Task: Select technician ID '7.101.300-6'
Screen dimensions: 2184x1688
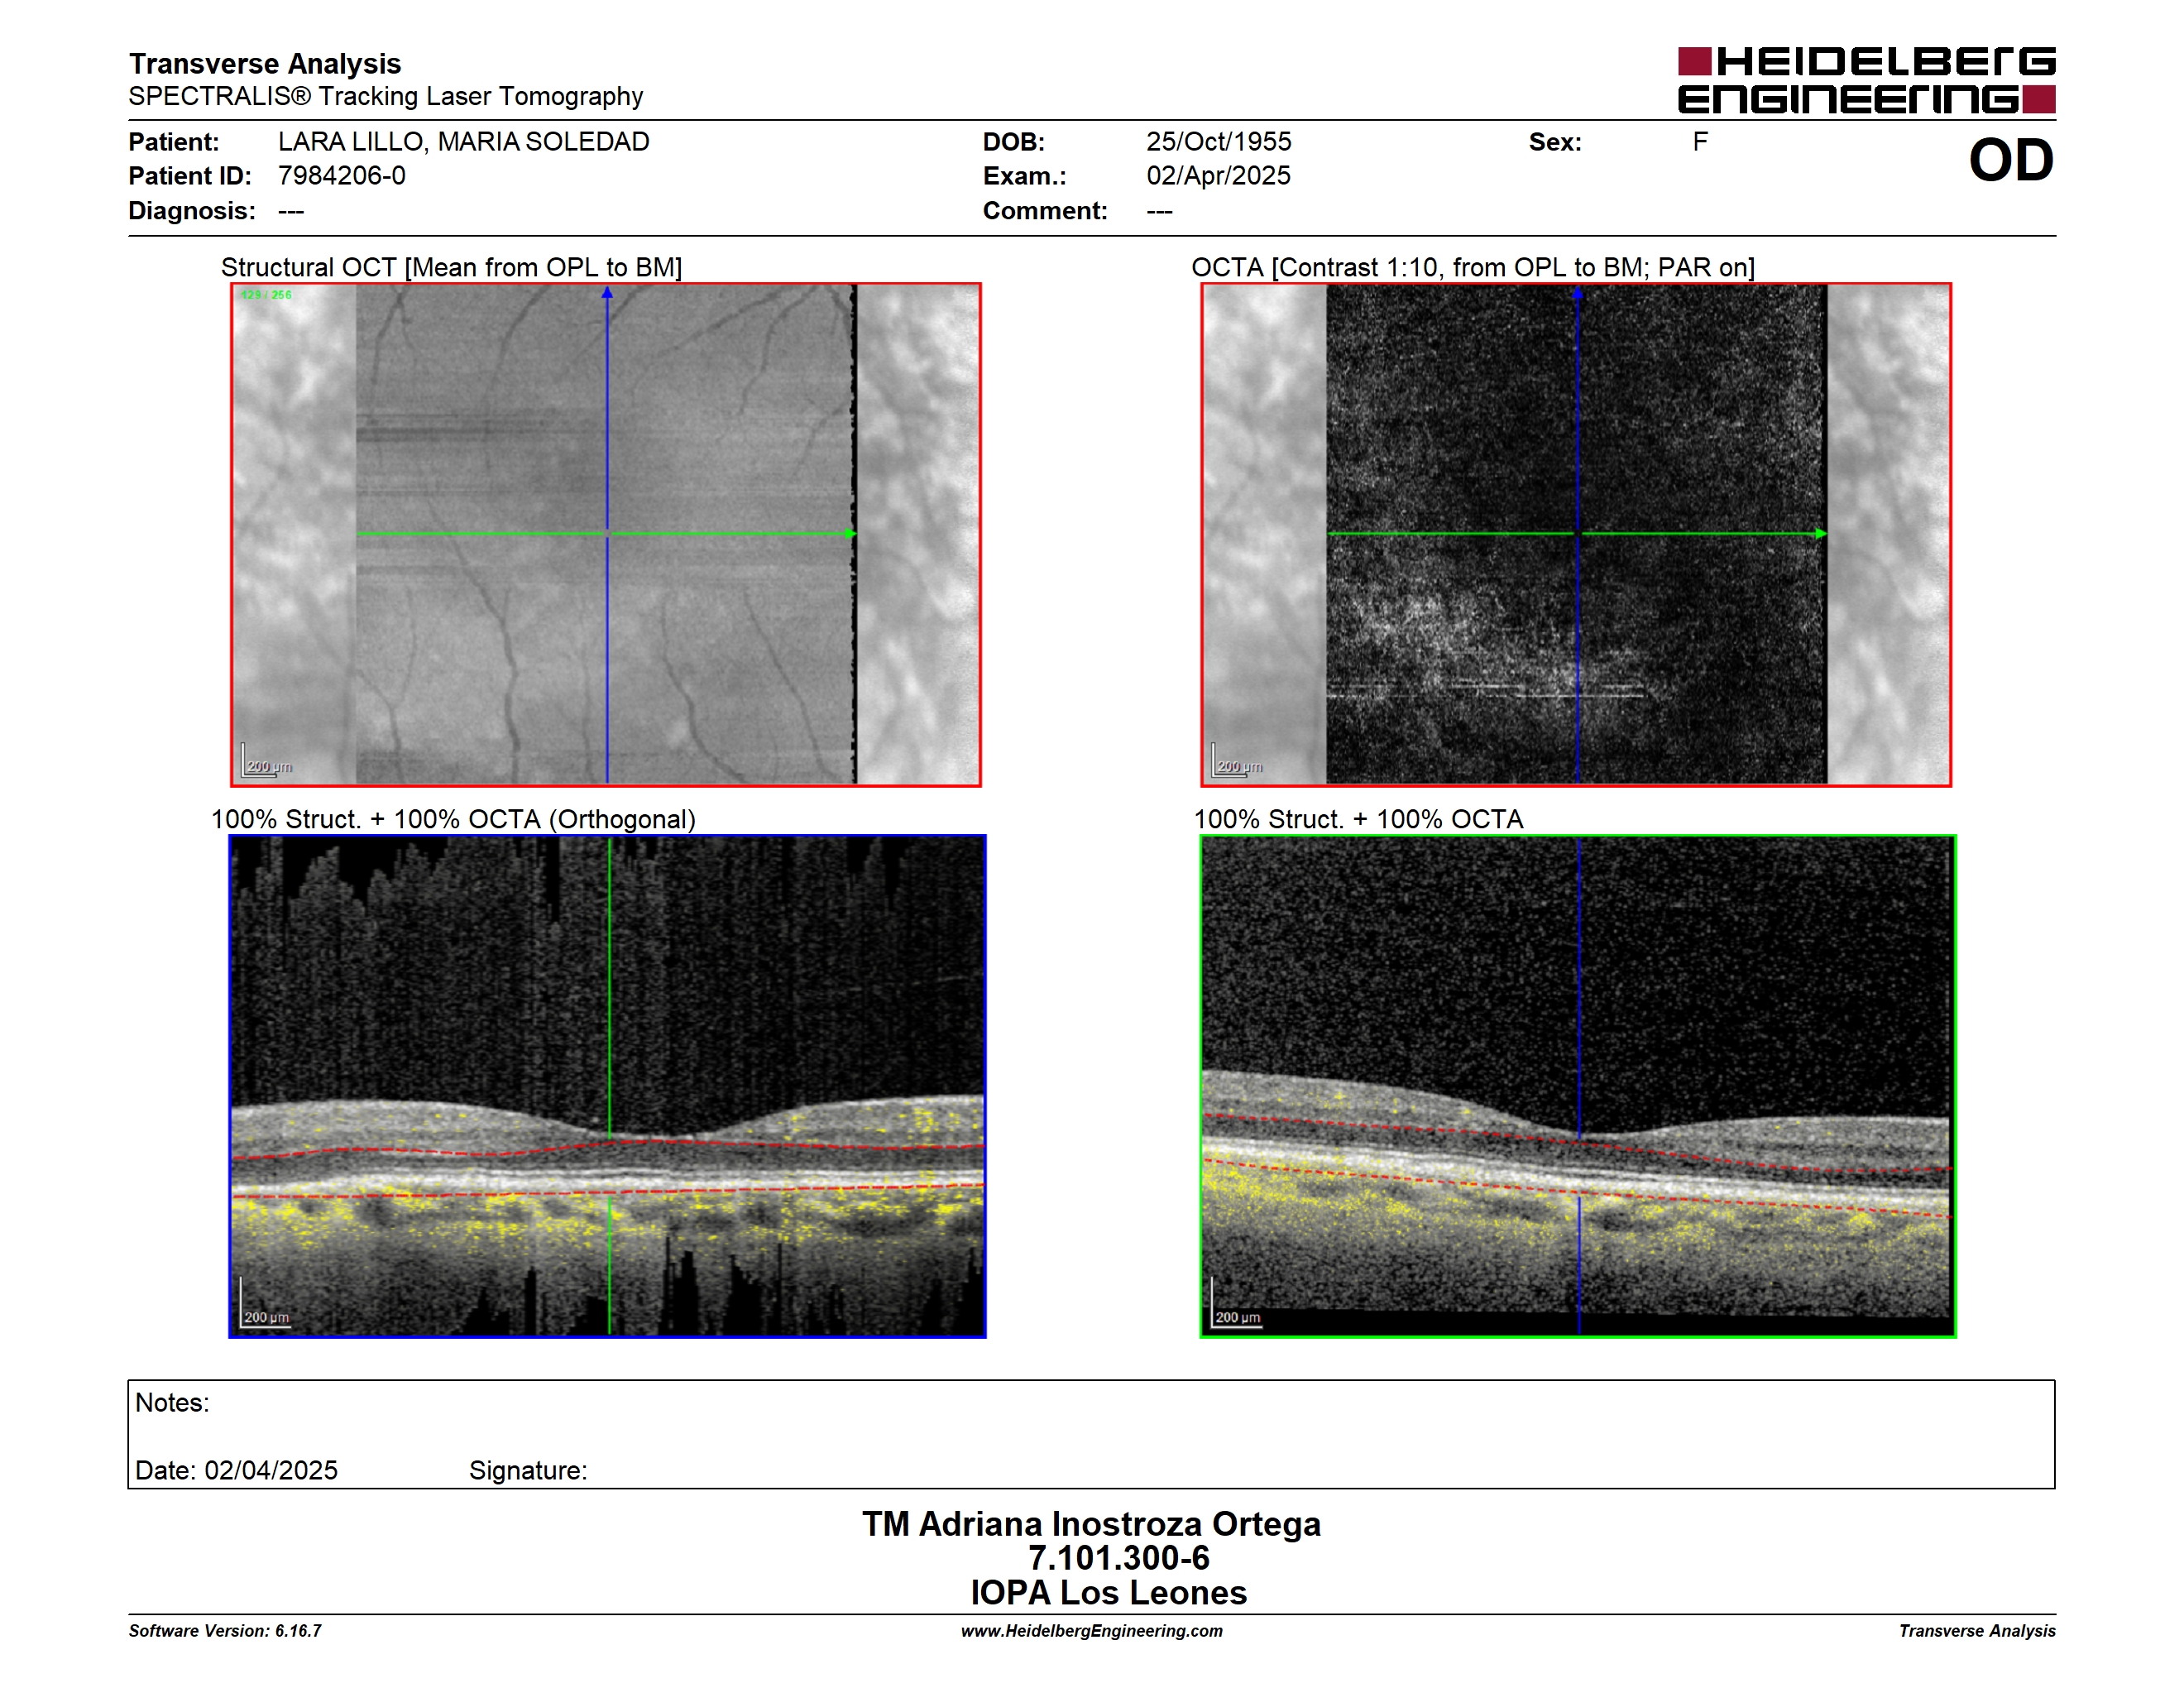Action: pyautogui.click(x=1118, y=1558)
